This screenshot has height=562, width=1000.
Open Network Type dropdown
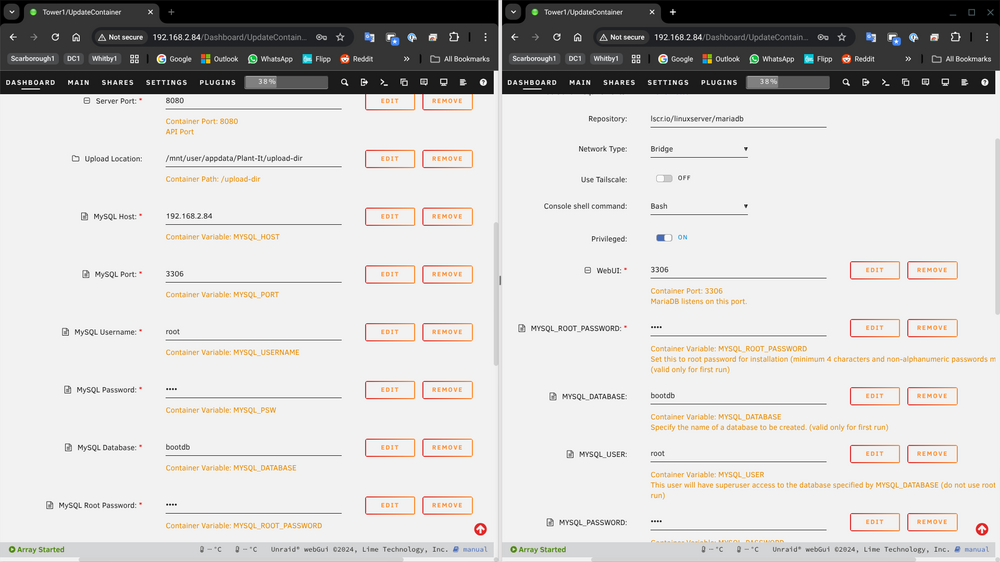pyautogui.click(x=699, y=149)
